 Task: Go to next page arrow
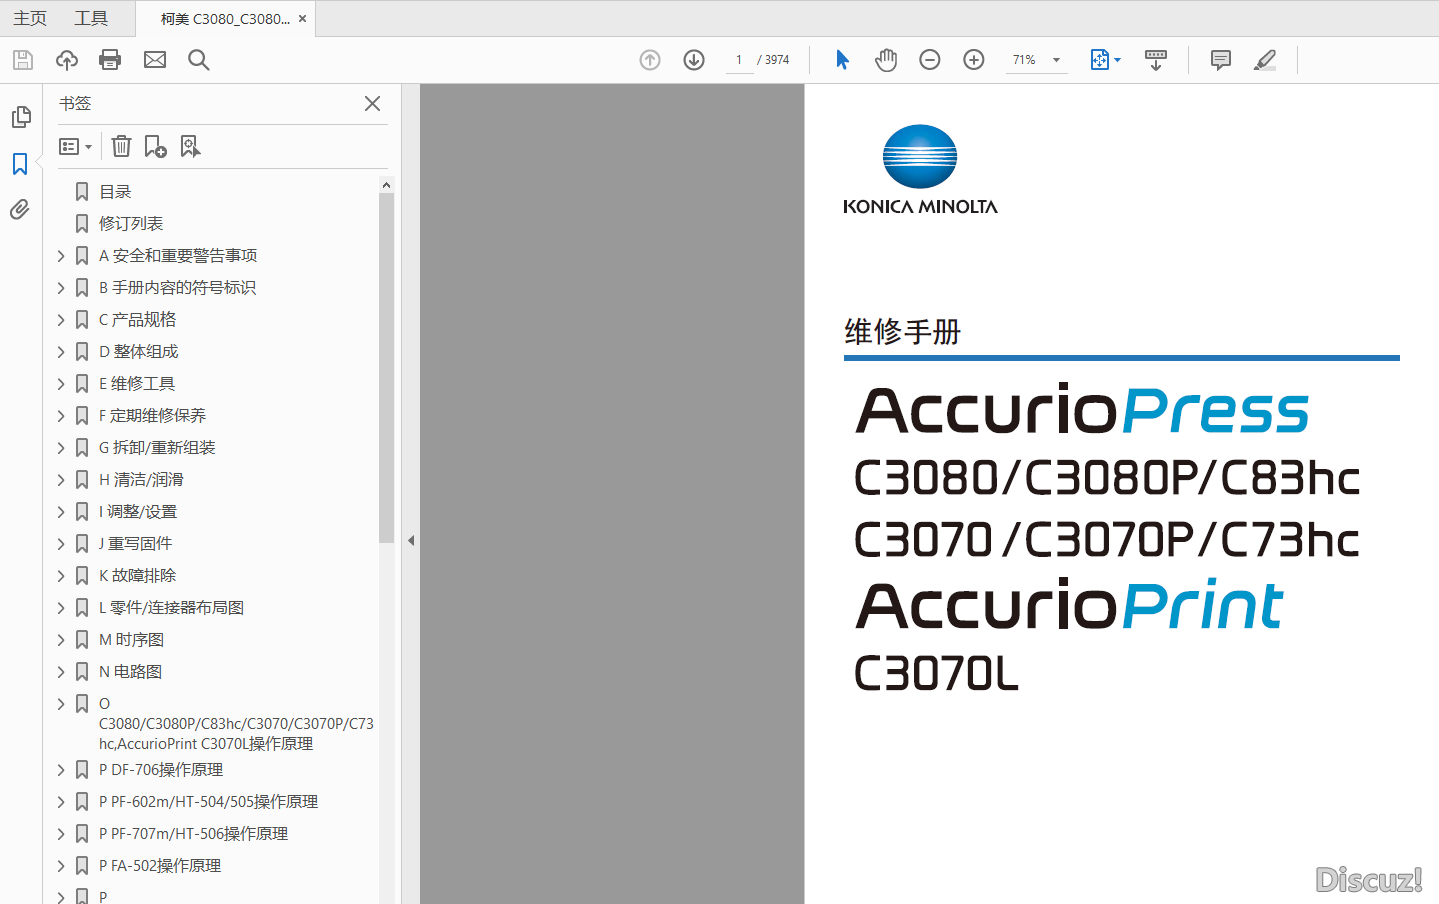coord(694,60)
